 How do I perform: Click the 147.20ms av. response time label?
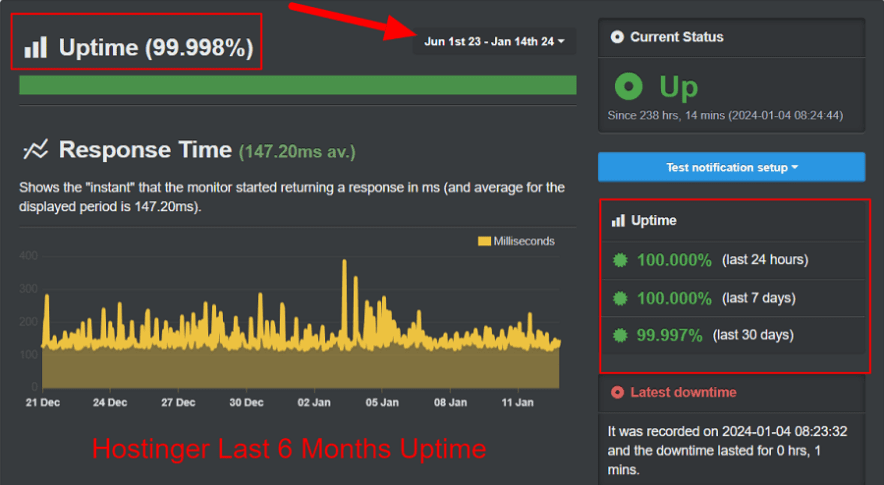297,152
